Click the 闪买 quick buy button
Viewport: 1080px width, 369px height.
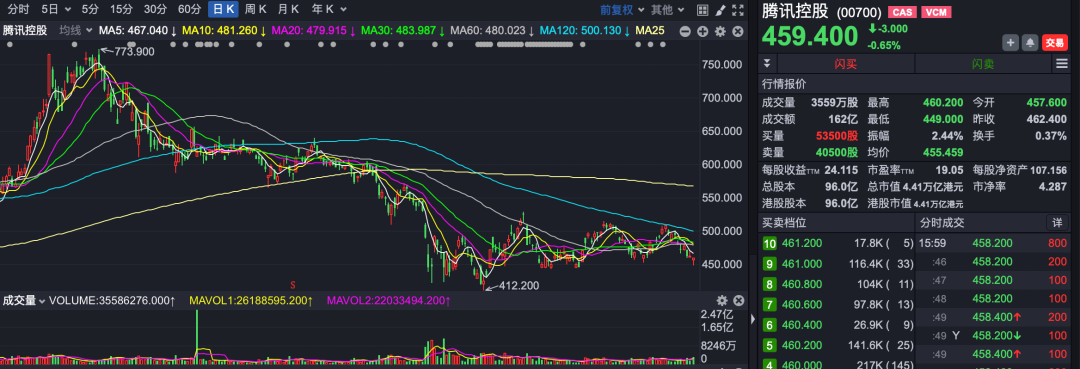click(845, 64)
